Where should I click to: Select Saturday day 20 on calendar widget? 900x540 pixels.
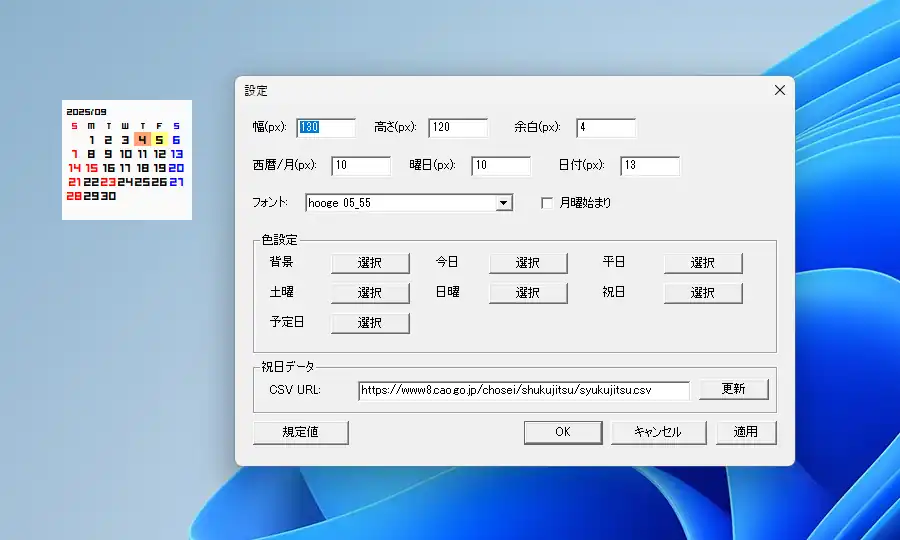[x=176, y=168]
